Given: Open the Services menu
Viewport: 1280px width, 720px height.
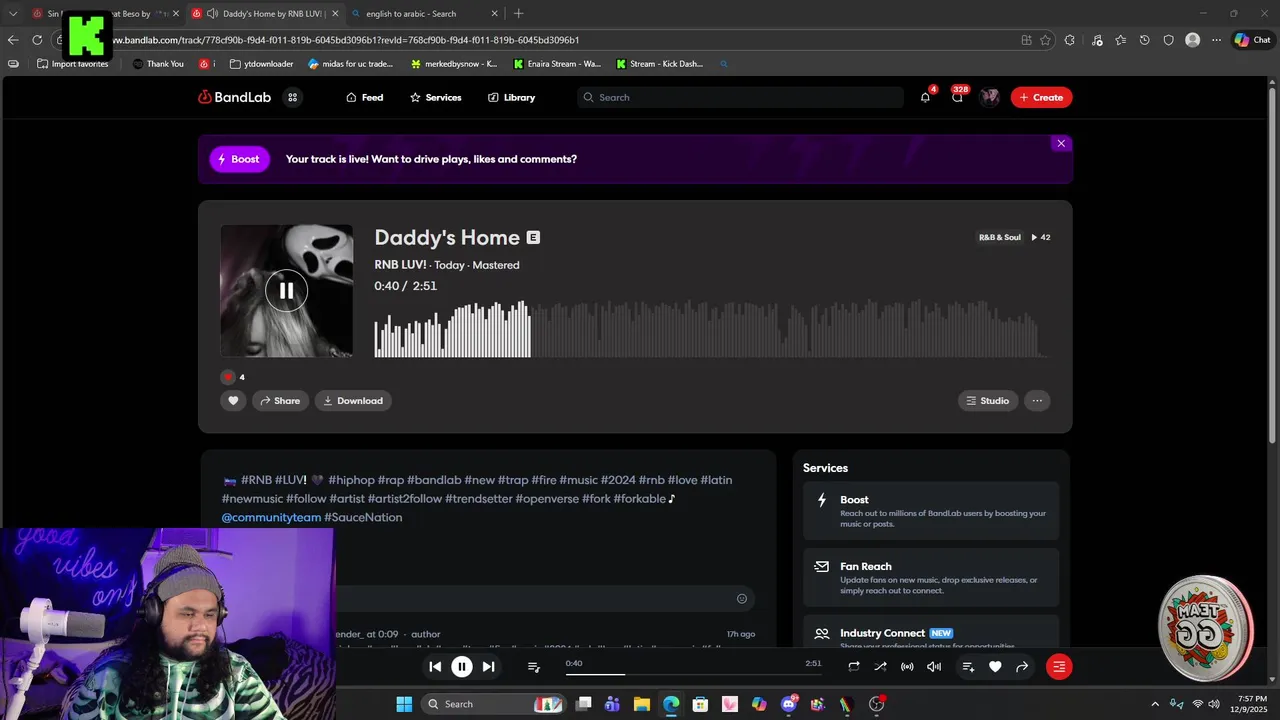Looking at the screenshot, I should [435, 97].
